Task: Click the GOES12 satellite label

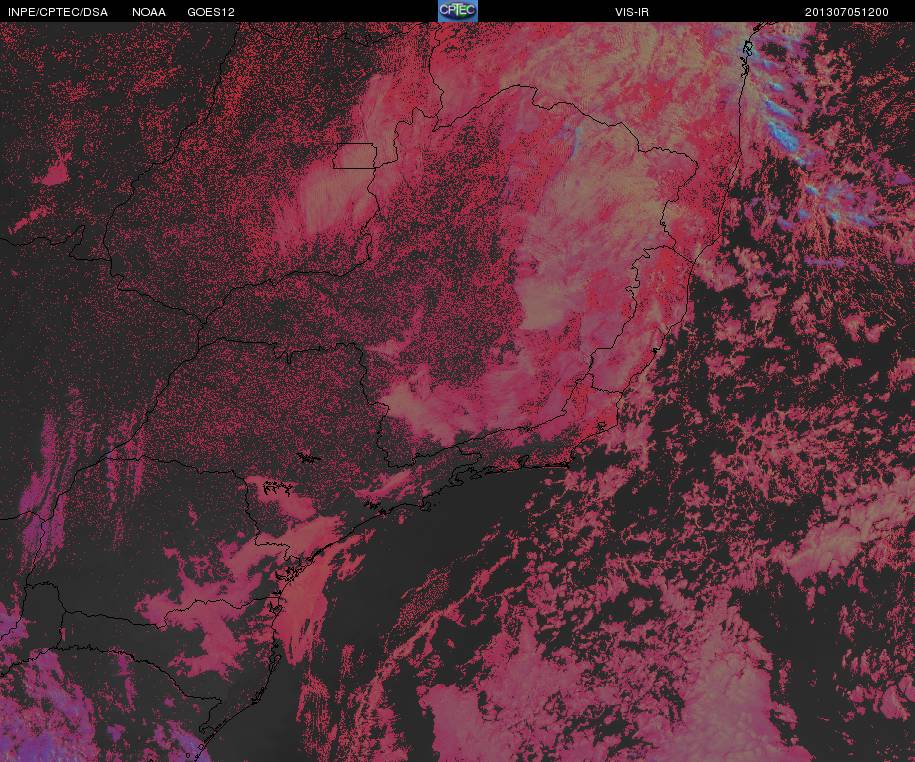Action: [211, 12]
